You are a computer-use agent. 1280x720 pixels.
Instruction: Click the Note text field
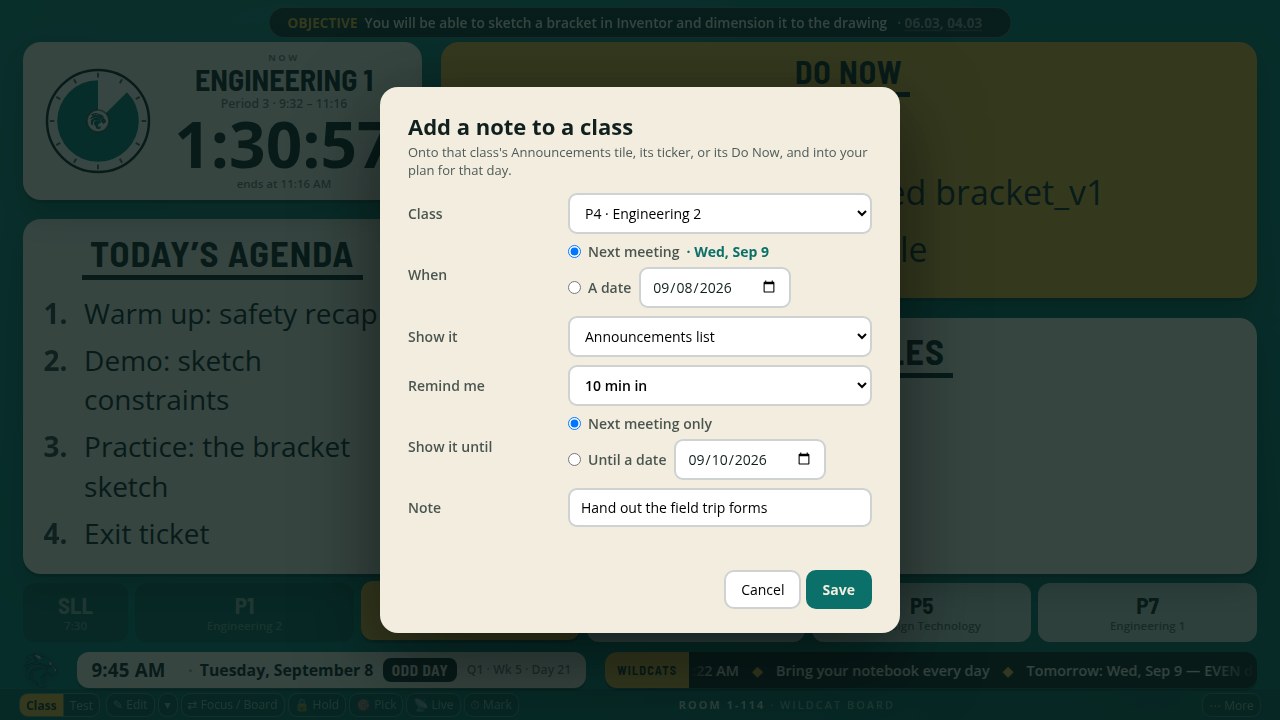point(720,508)
